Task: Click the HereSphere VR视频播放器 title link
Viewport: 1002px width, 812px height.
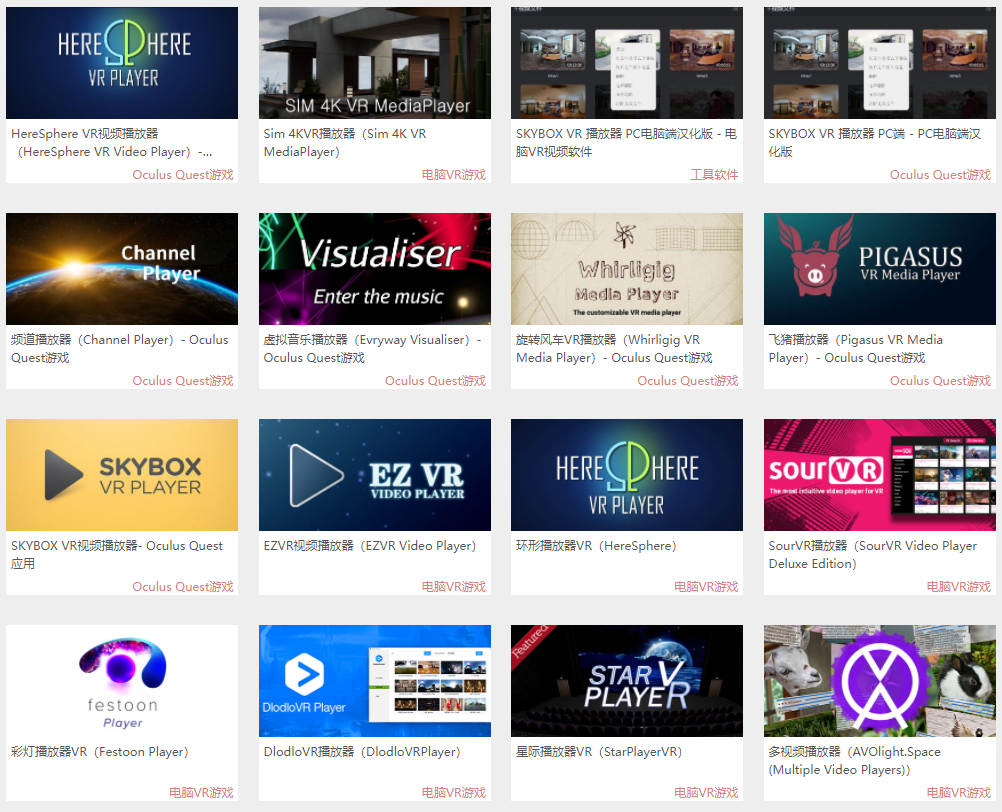Action: tap(112, 142)
